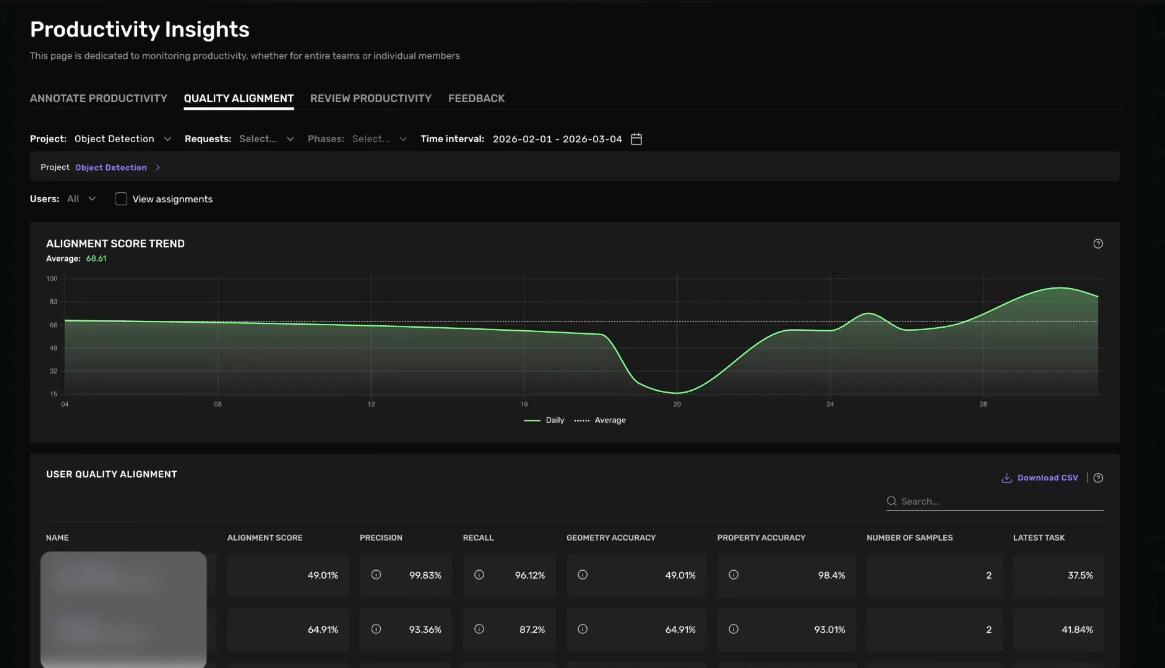This screenshot has height=668, width=1165.
Task: Sort by Precision column header
Action: [381, 538]
